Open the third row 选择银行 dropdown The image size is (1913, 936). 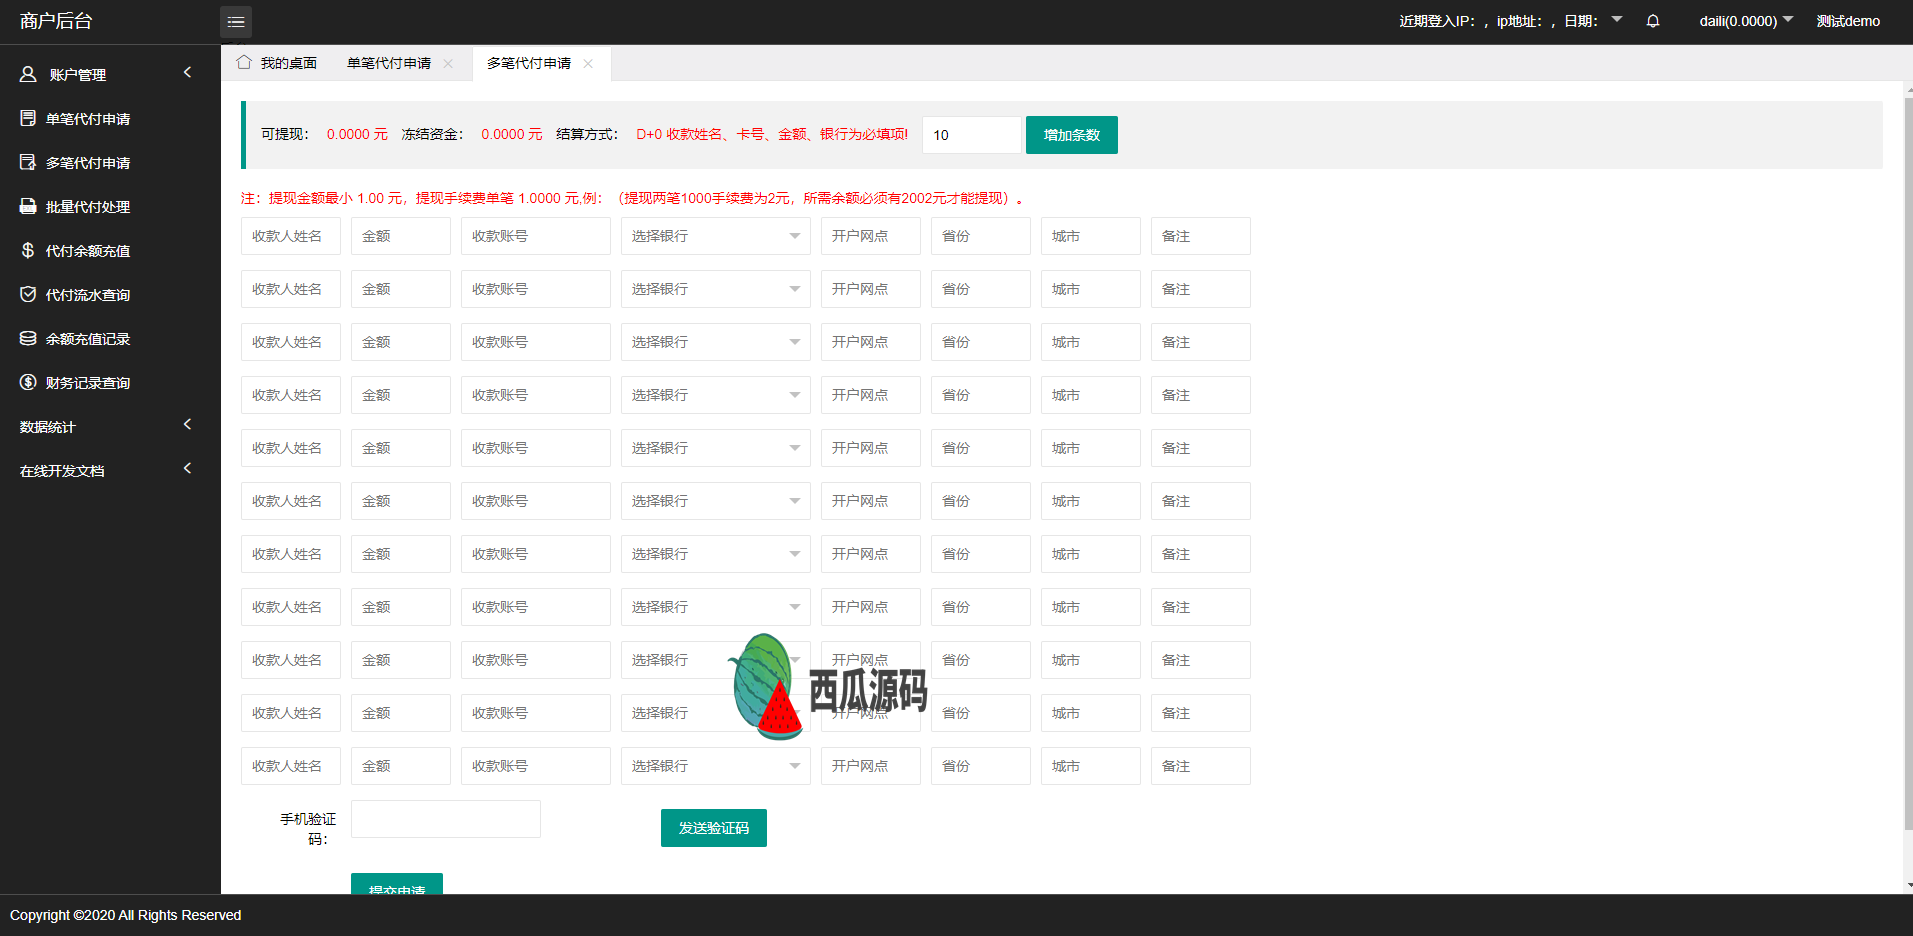tap(716, 342)
